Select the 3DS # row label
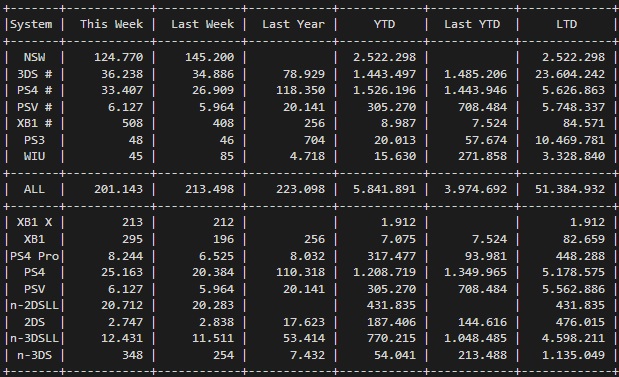The image size is (619, 377). pyautogui.click(x=34, y=74)
